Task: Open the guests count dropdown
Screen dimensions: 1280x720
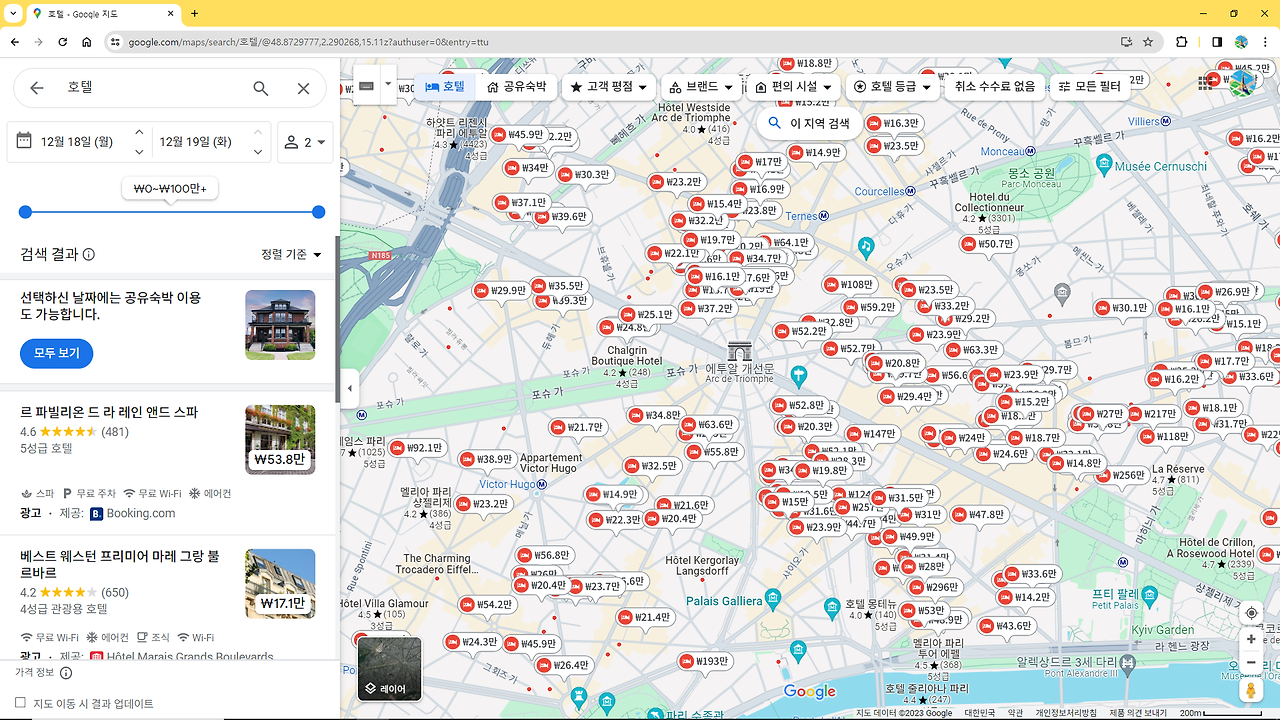Action: pyautogui.click(x=306, y=142)
